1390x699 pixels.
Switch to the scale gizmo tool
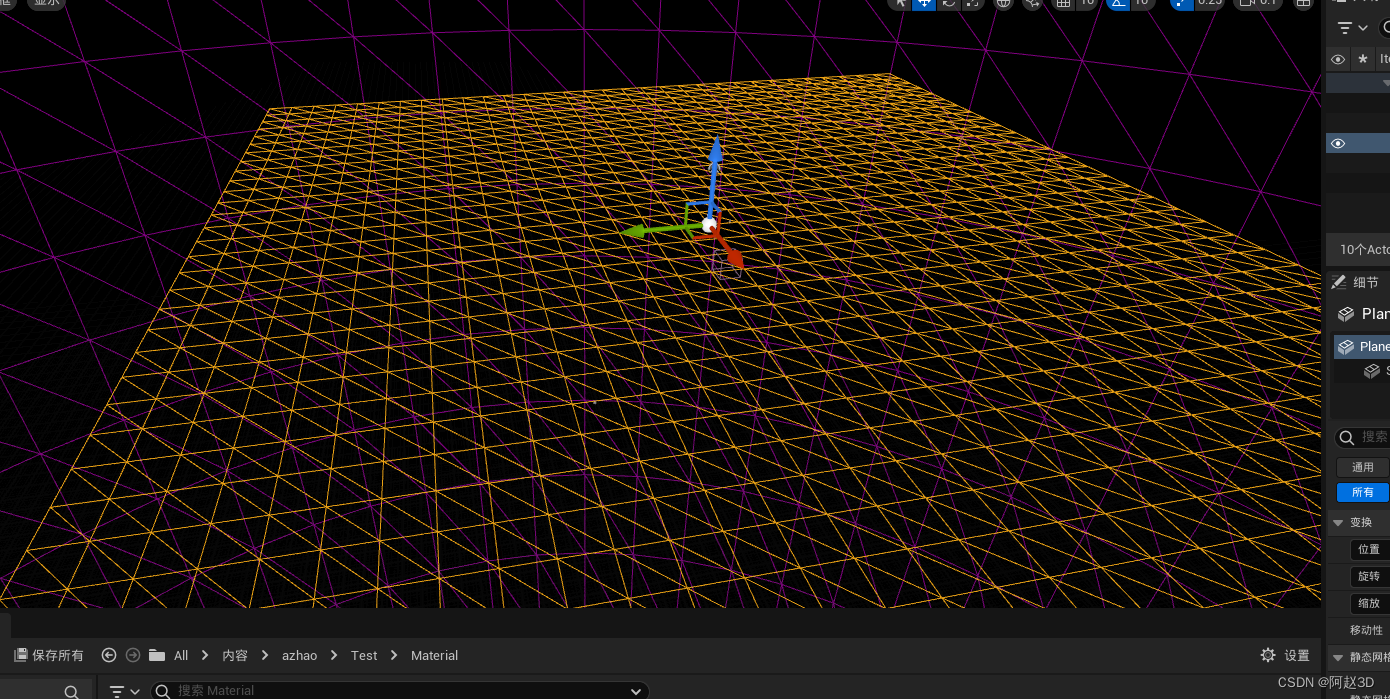972,3
